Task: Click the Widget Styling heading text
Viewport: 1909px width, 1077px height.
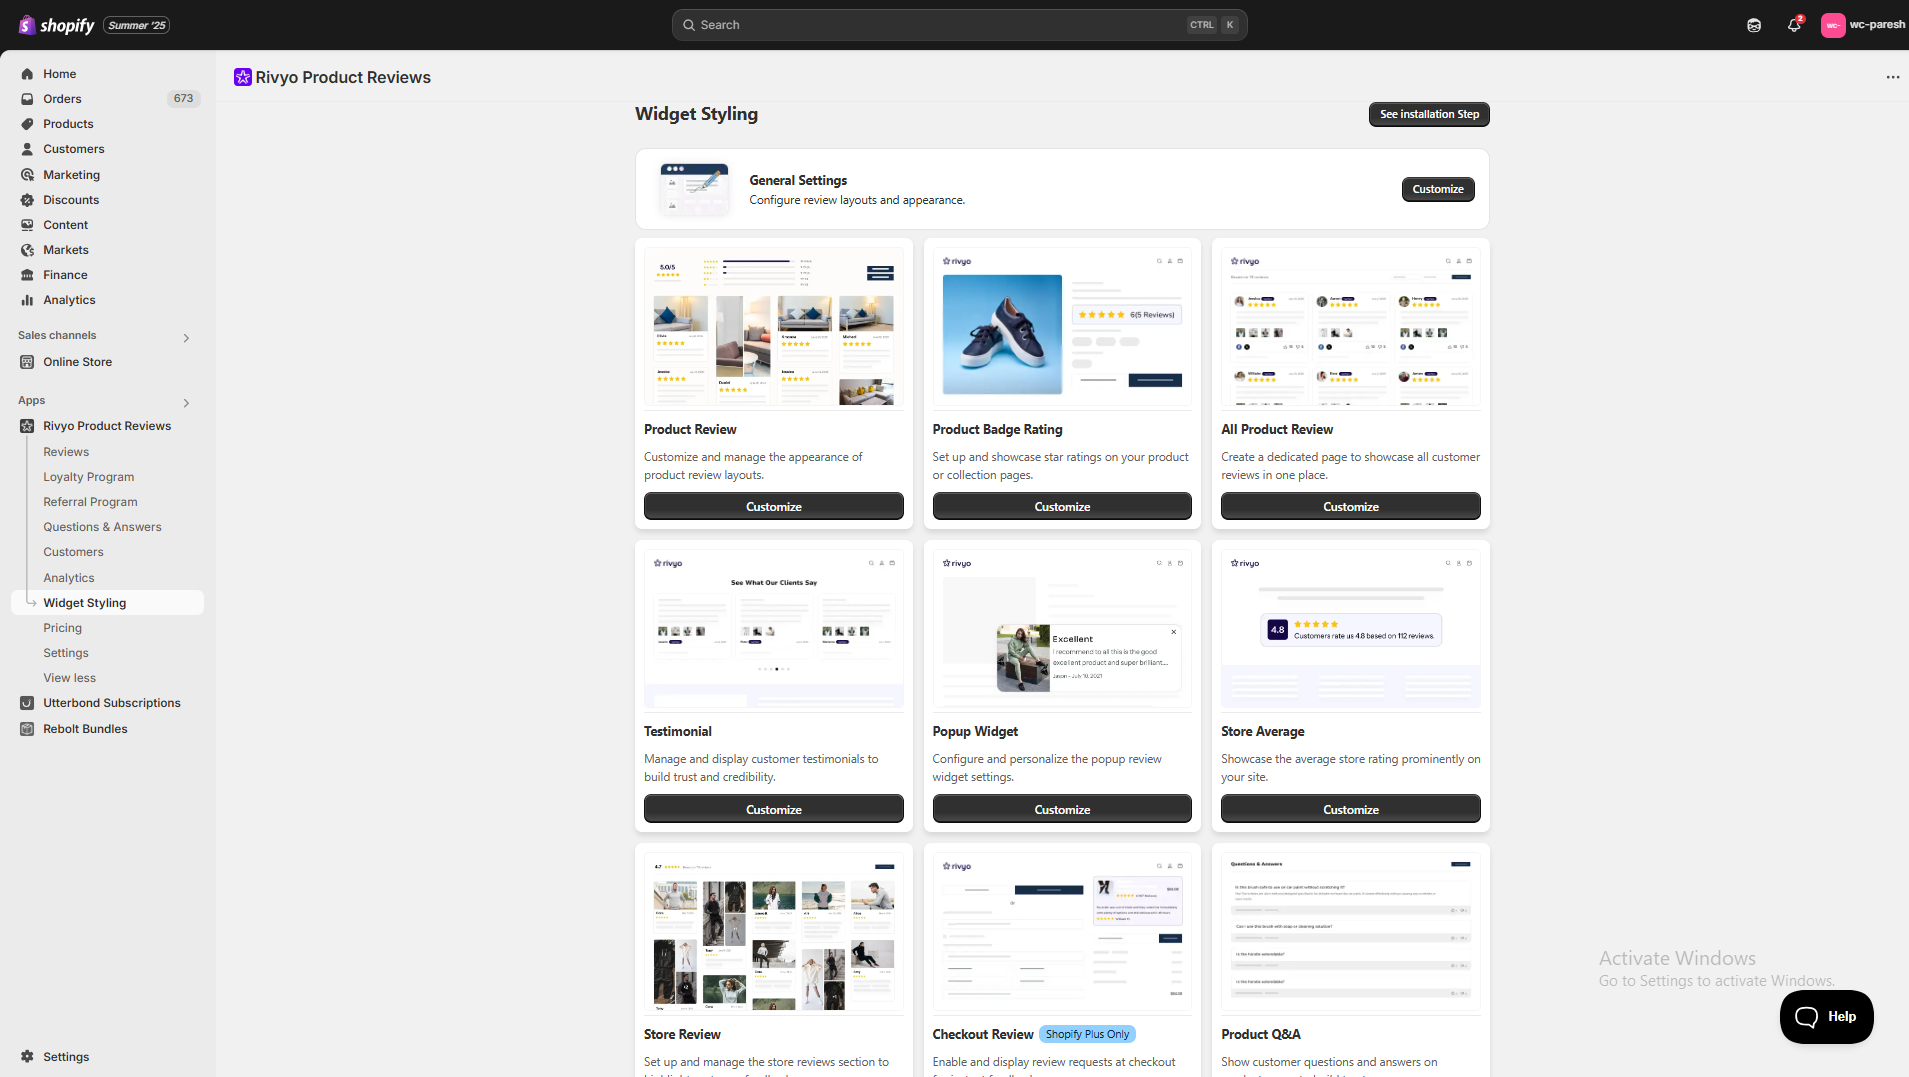Action: coord(696,114)
